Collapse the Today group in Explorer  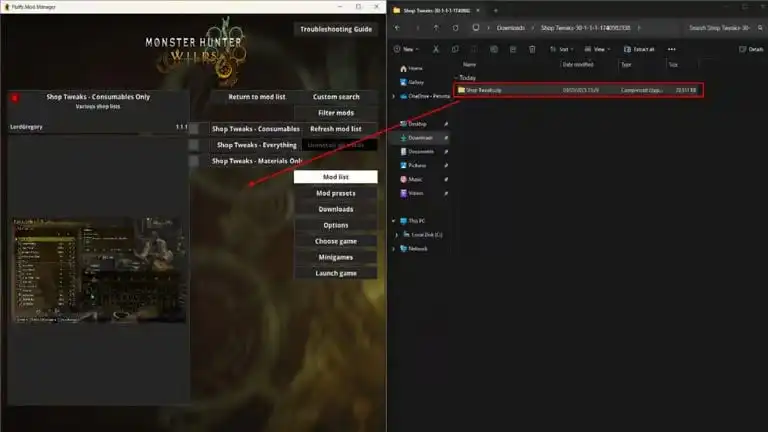click(456, 77)
